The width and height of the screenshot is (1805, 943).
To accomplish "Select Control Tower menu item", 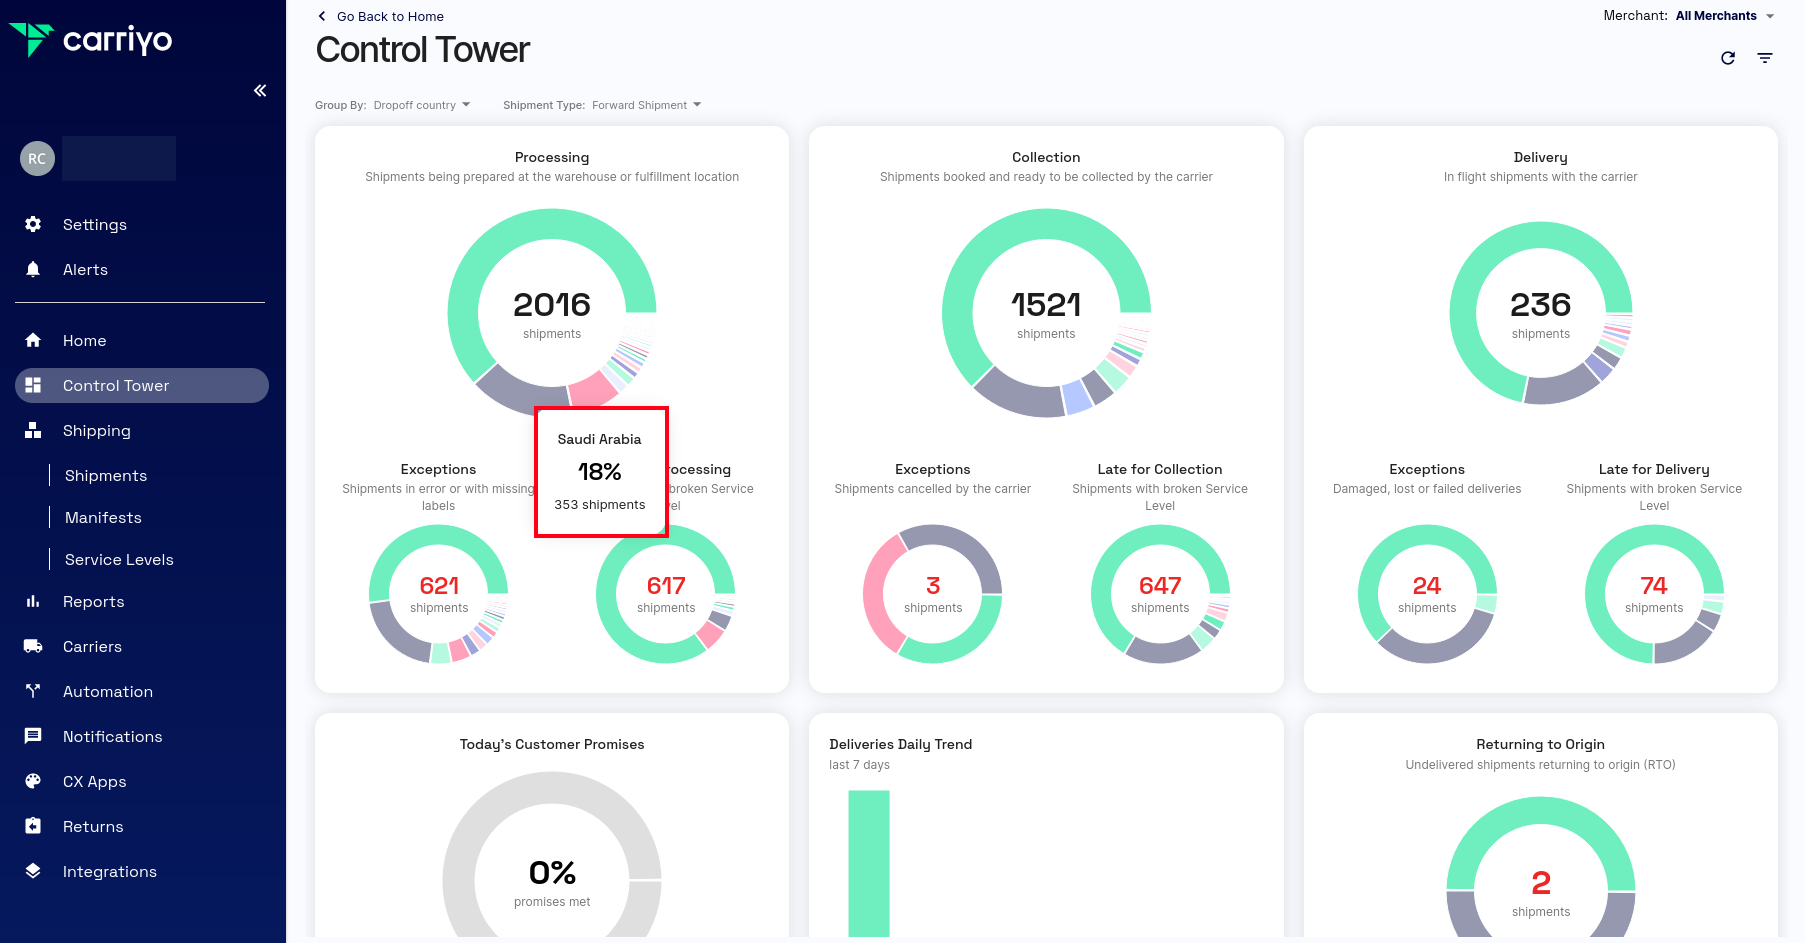I will point(142,385).
